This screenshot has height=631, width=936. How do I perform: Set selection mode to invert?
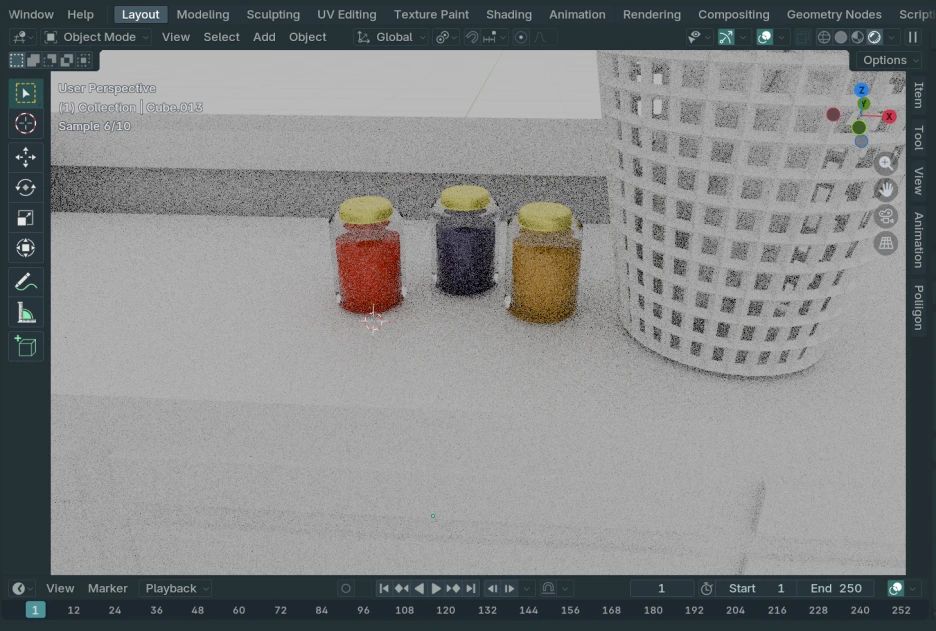coord(67,60)
